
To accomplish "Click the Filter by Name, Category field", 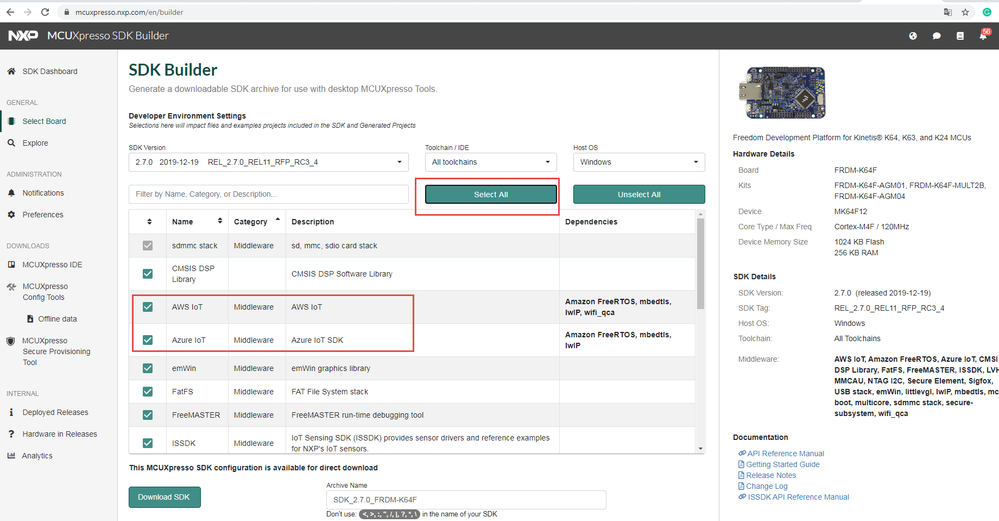I will click(x=268, y=194).
